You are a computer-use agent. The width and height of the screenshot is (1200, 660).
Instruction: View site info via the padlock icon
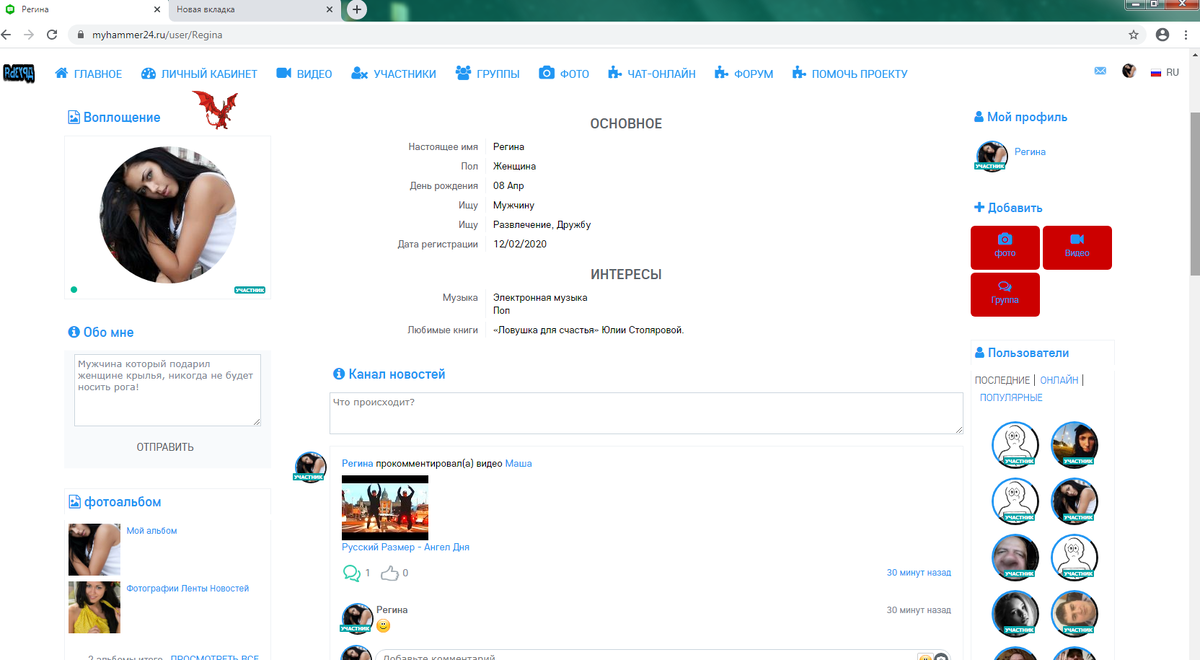(x=81, y=34)
